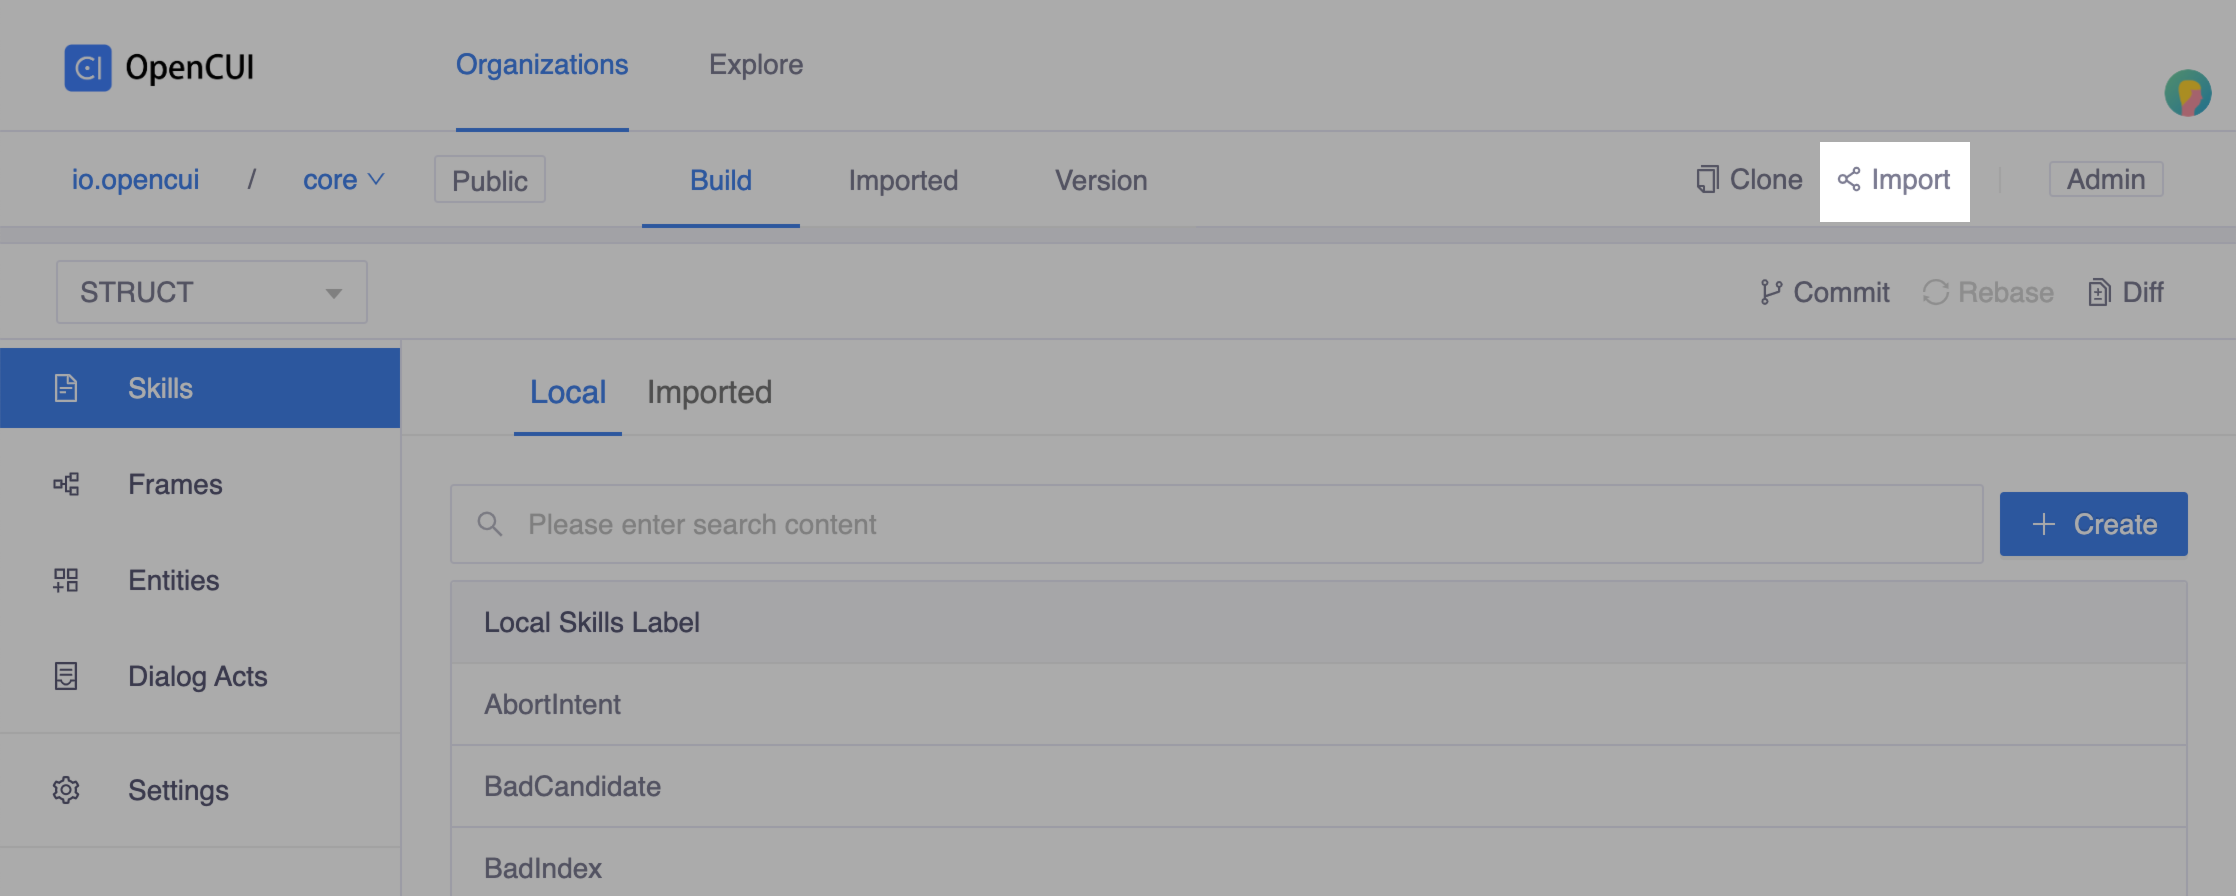The height and width of the screenshot is (896, 2236).
Task: Click the Frames icon in sidebar
Action: click(x=66, y=483)
